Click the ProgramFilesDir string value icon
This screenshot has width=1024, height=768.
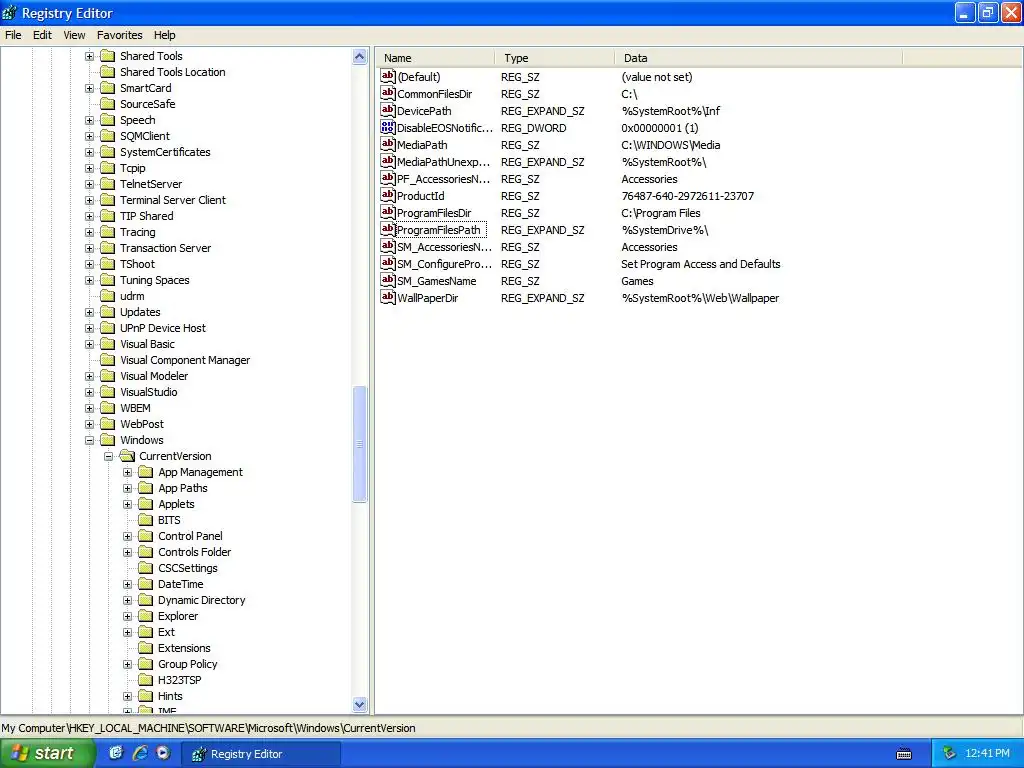(388, 212)
